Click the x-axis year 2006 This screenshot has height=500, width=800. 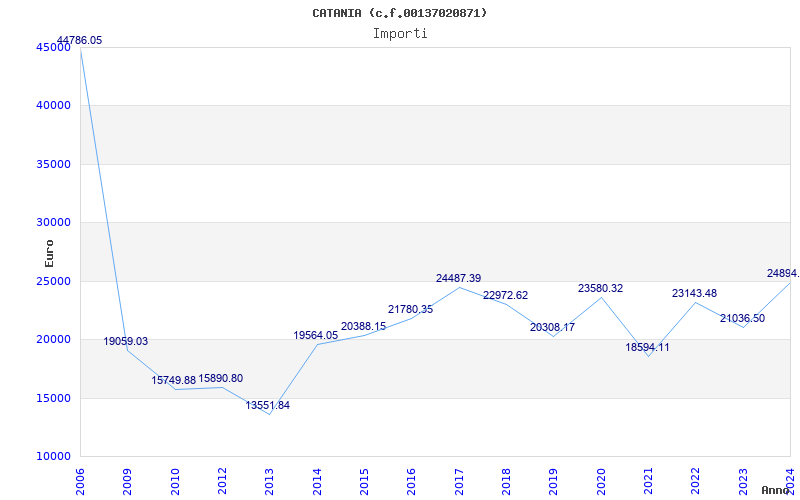[x=80, y=481]
